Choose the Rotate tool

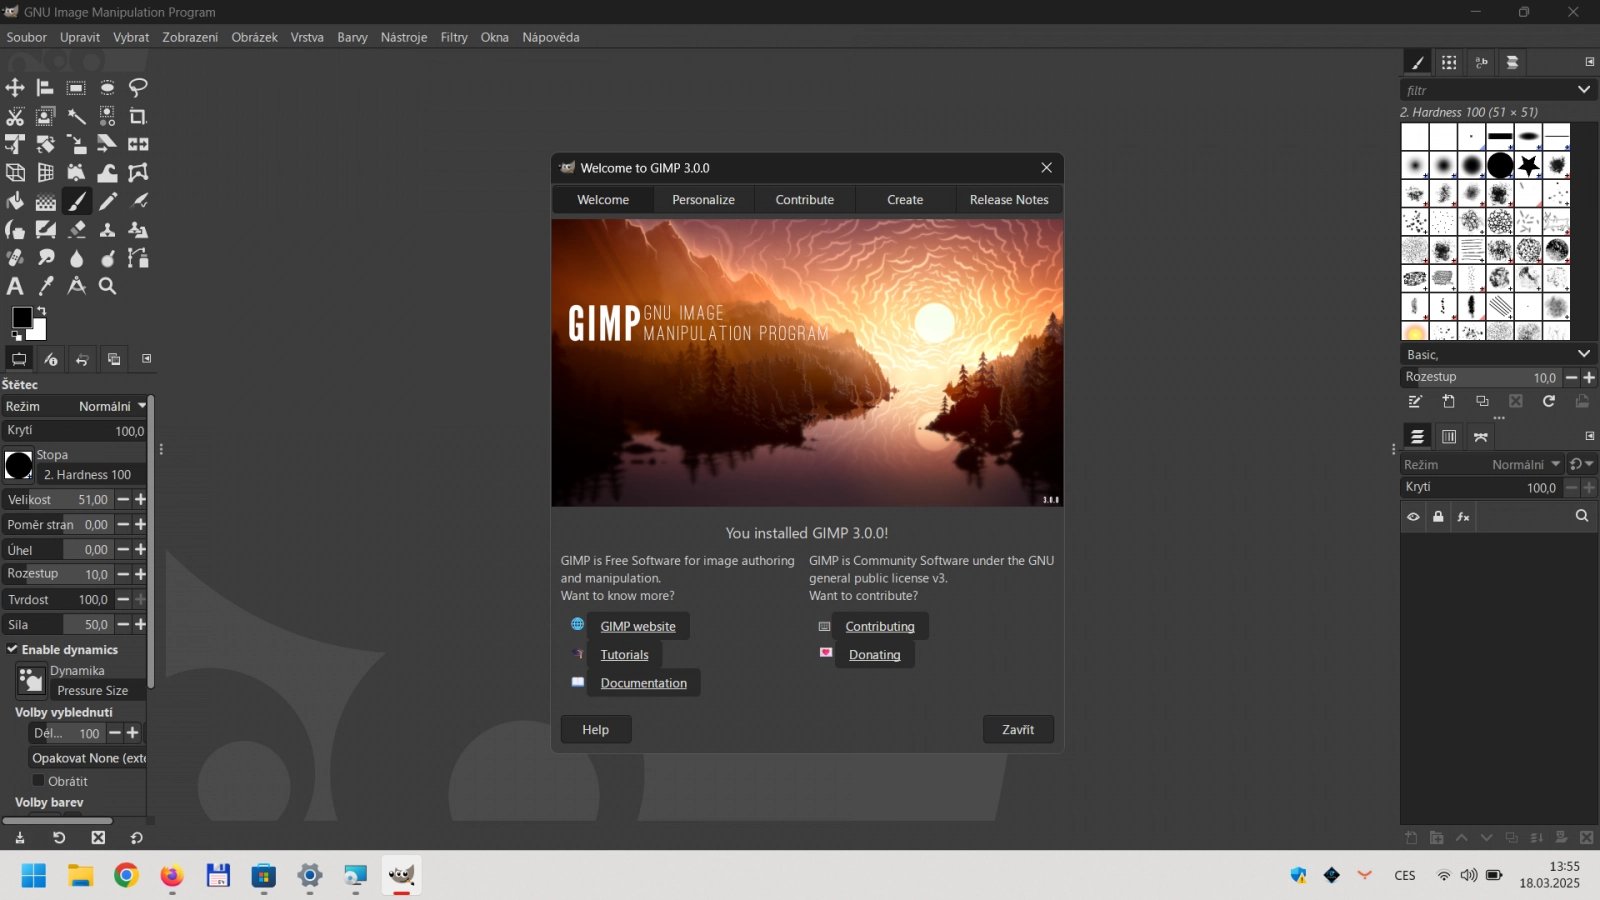(45, 144)
